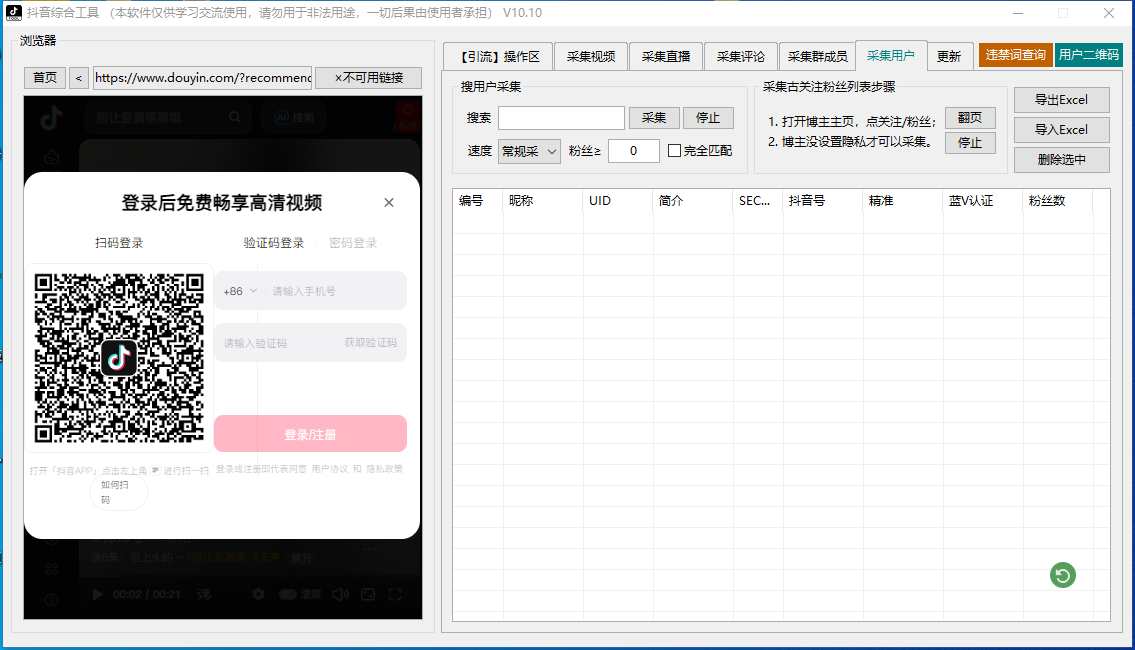
Task: Select the 验证码登录 login tab
Action: tap(273, 241)
